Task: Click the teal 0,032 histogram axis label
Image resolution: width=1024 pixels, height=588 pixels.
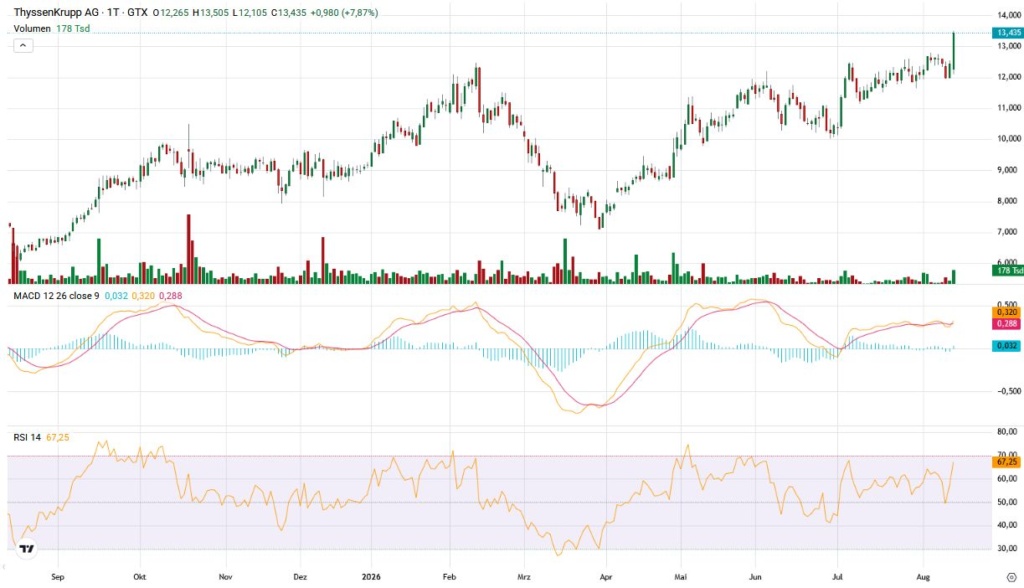Action: tap(1006, 346)
